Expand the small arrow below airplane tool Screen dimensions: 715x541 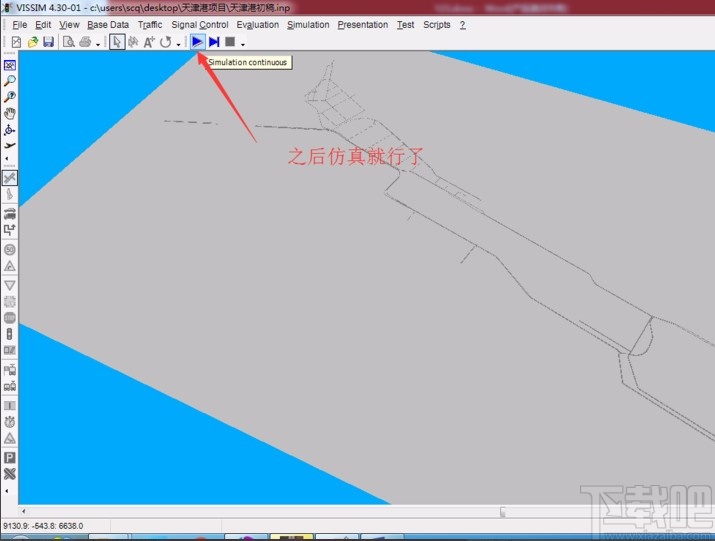pos(6,158)
